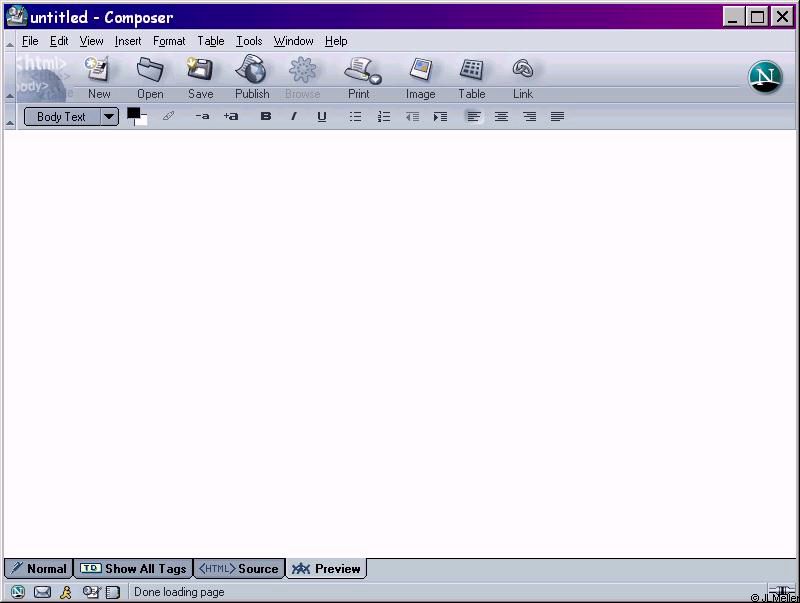800x603 pixels.
Task: Open the Insert menu
Action: pos(128,41)
